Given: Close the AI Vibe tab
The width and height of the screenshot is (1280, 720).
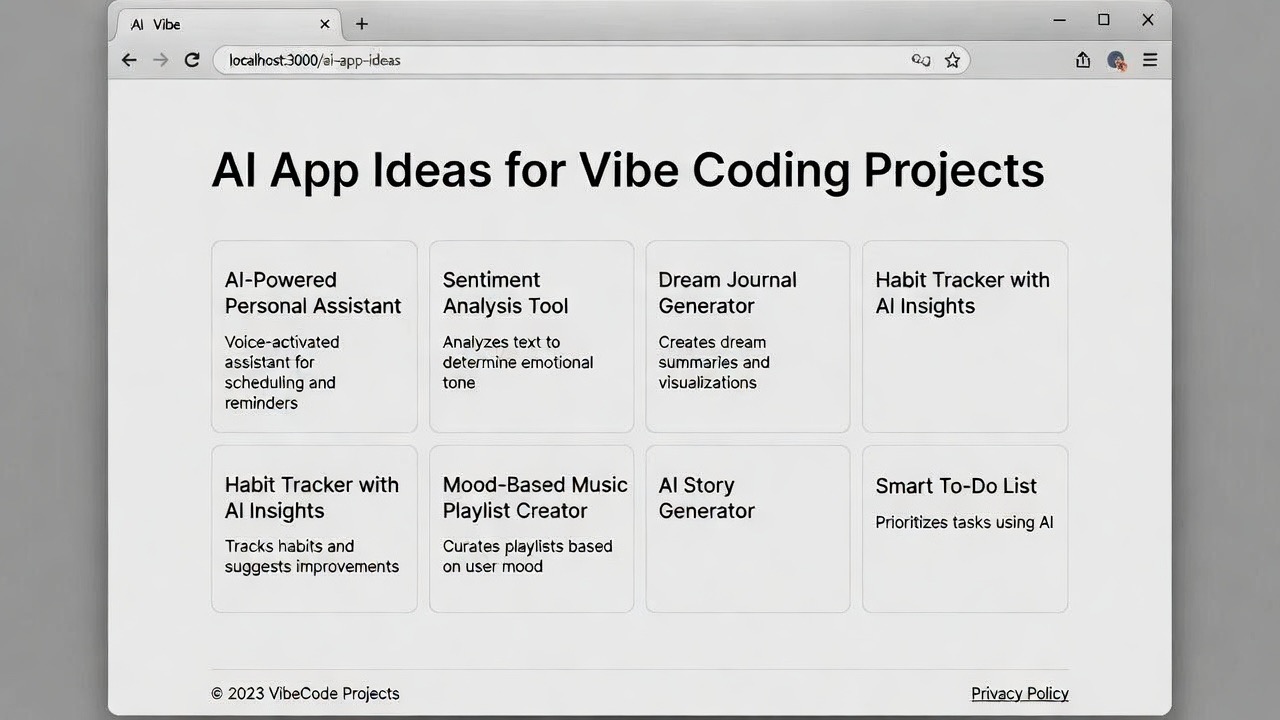Looking at the screenshot, I should tap(325, 24).
